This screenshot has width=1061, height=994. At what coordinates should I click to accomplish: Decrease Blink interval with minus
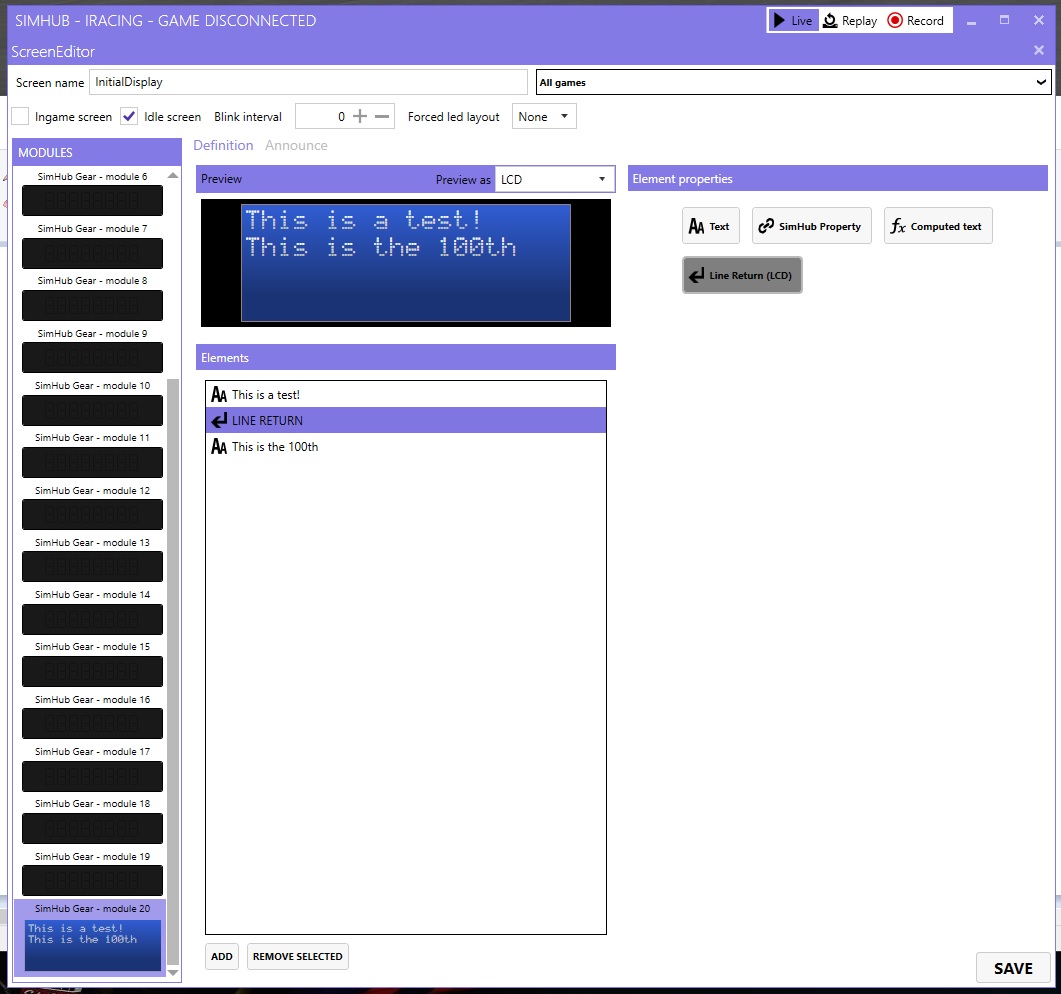[x=382, y=116]
